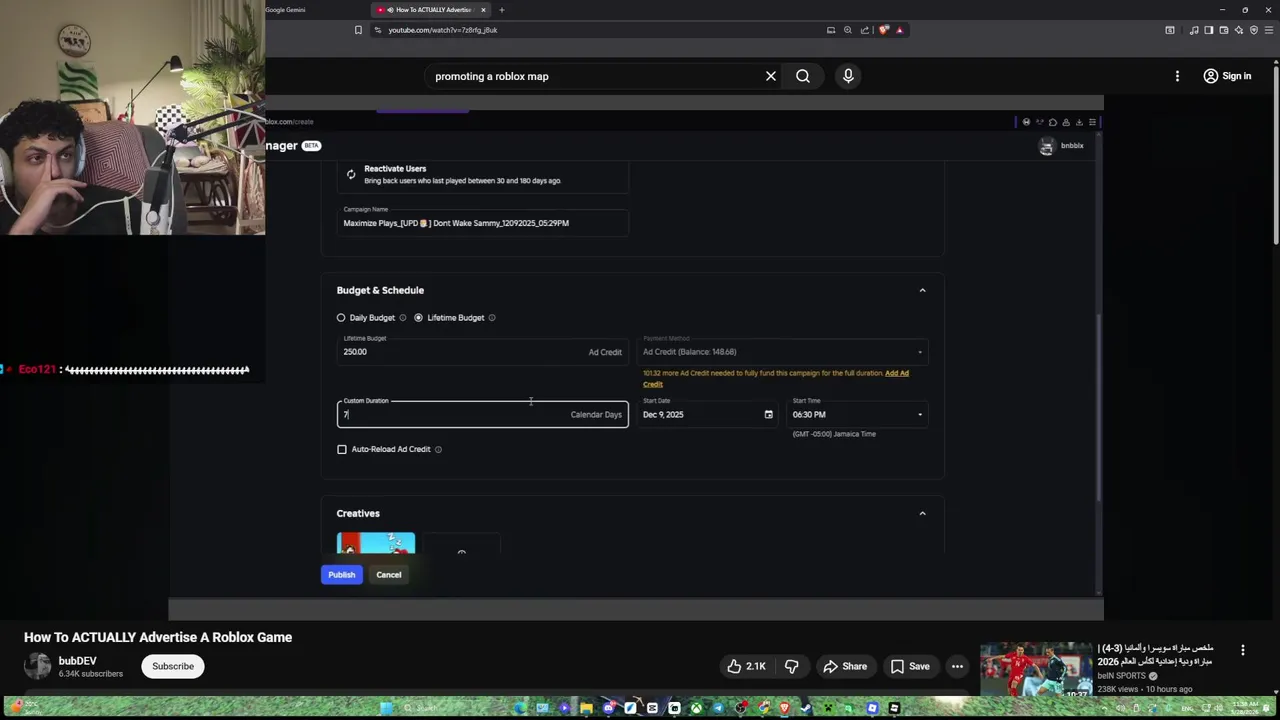Click Sign in on YouTube

[1227, 76]
